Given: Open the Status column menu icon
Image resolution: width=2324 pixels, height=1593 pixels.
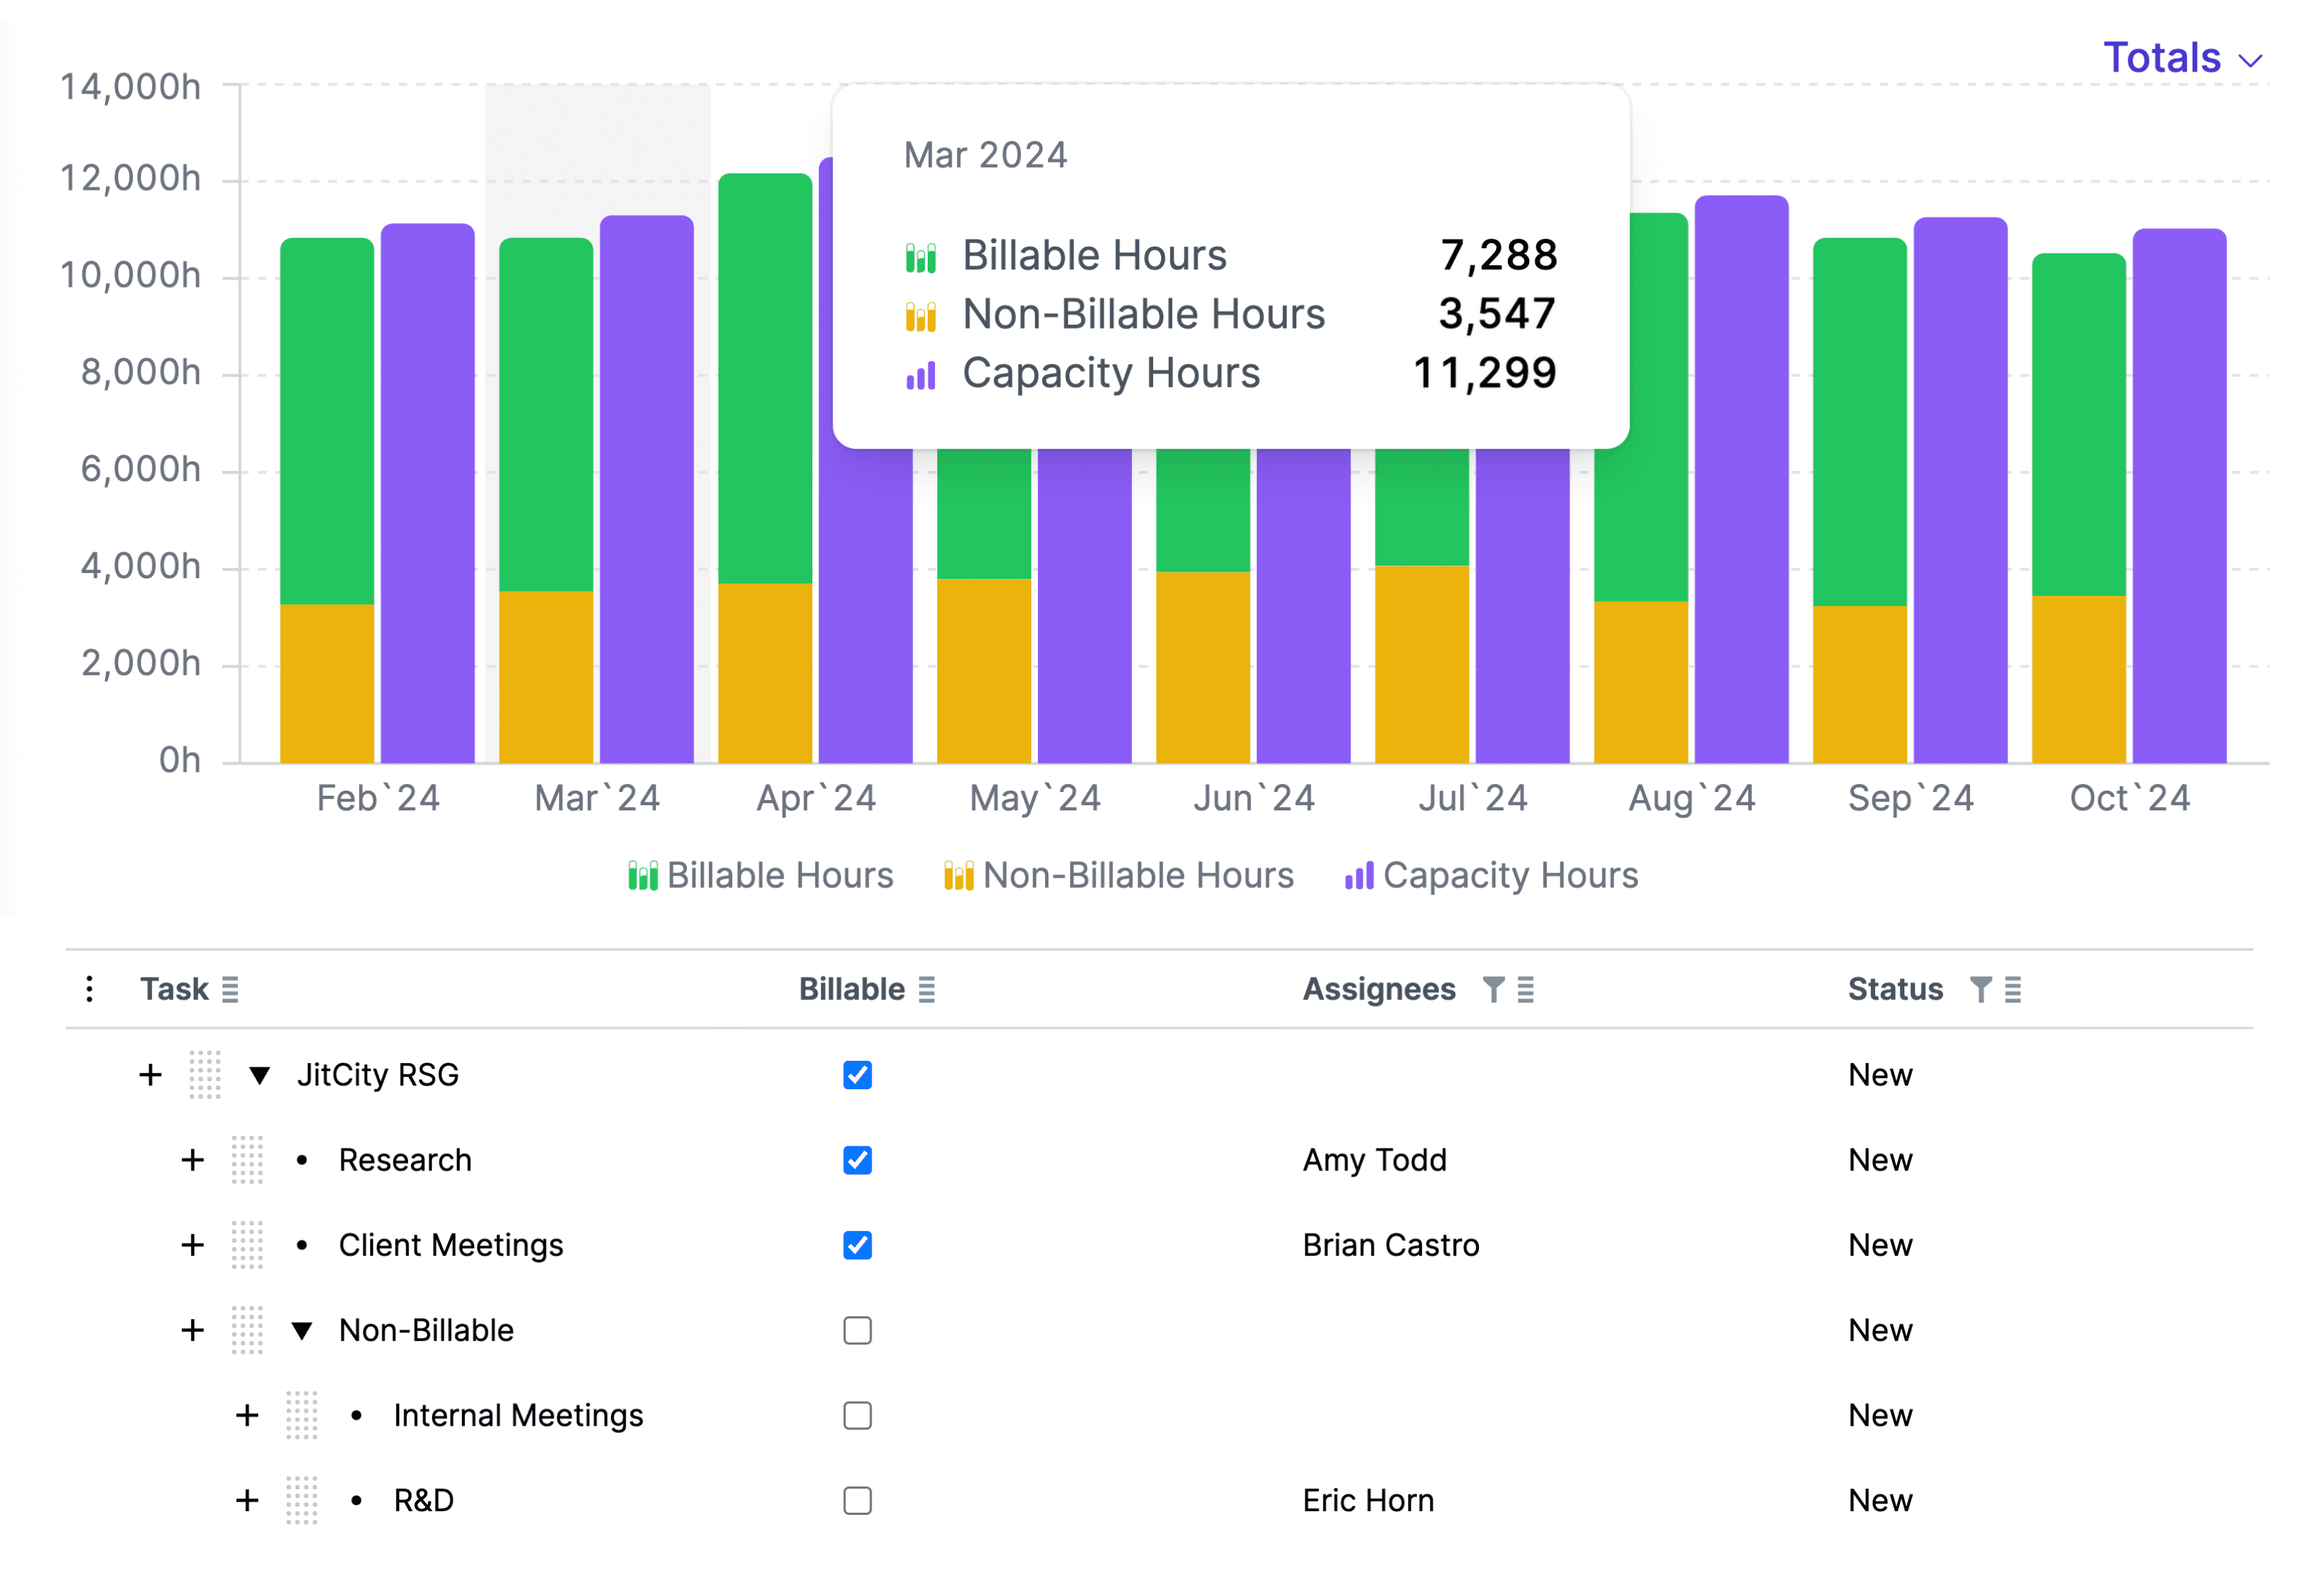Looking at the screenshot, I should coord(2013,989).
